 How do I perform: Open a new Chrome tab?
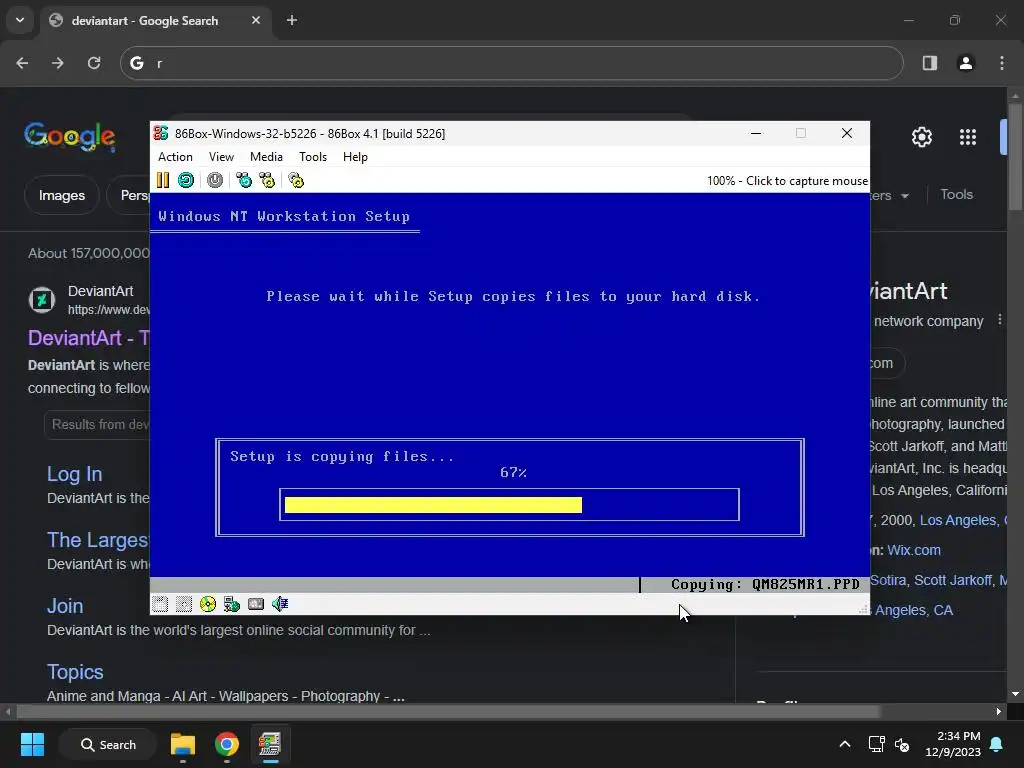[x=292, y=20]
